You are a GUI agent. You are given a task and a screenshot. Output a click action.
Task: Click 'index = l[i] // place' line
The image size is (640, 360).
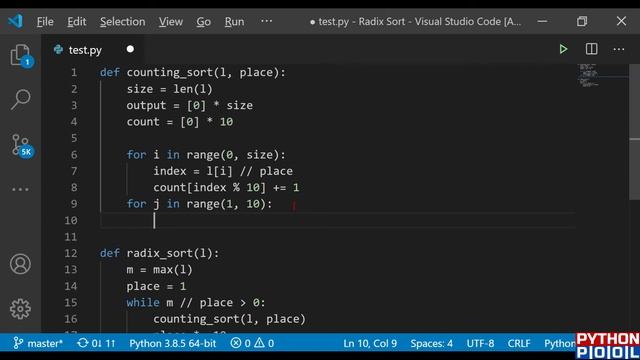(223, 171)
